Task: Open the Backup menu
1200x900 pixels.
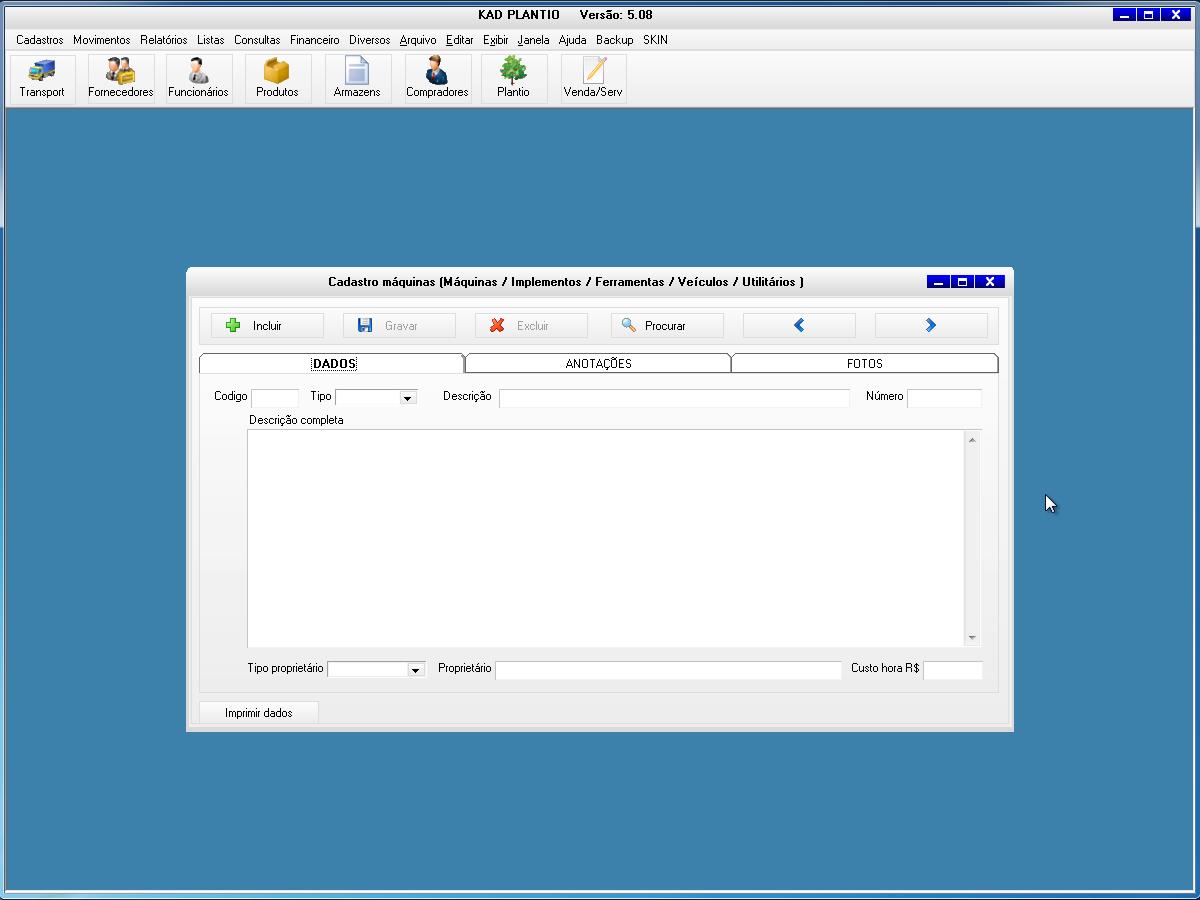Action: [615, 40]
